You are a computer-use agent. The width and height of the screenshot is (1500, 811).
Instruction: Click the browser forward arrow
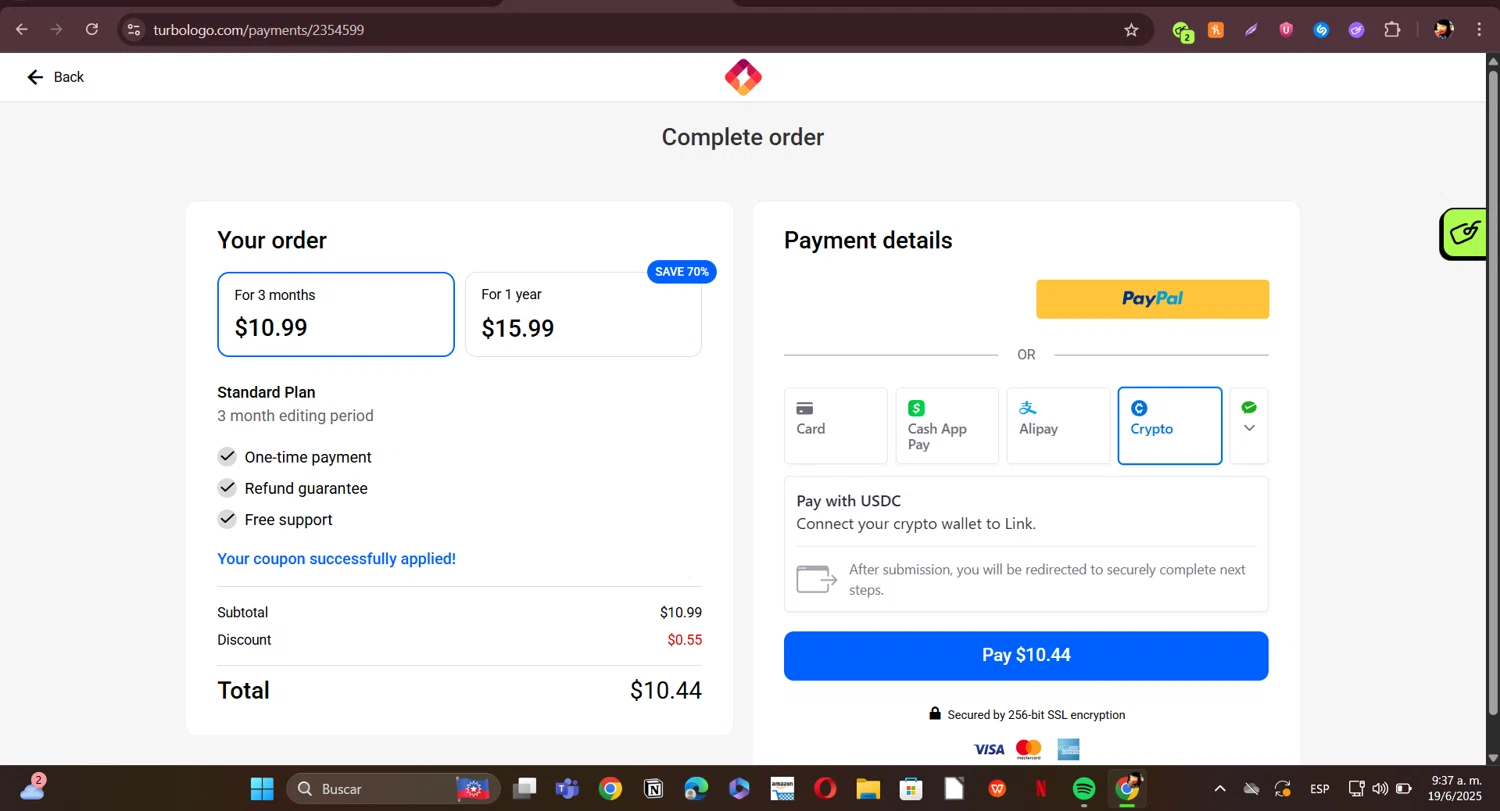[57, 30]
